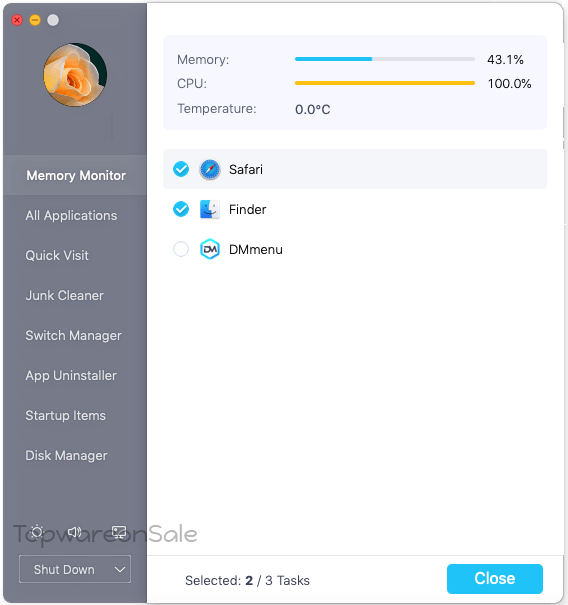
Task: Click the yellow minimize window button
Action: 35,20
